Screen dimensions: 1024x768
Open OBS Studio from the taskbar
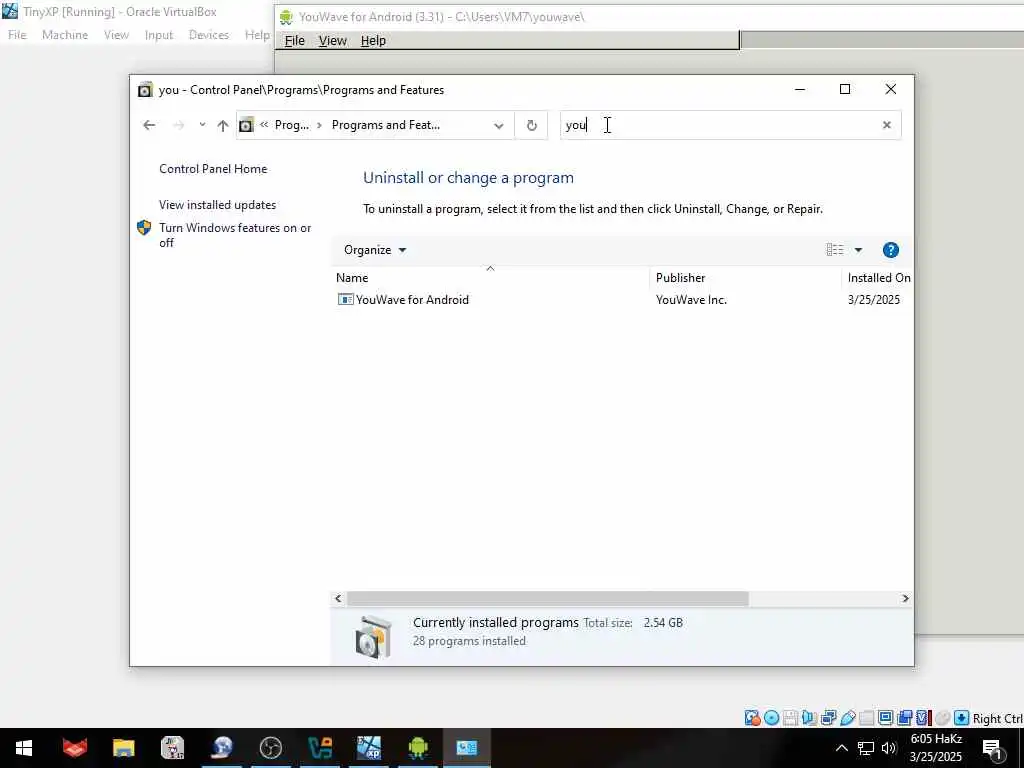click(x=270, y=748)
